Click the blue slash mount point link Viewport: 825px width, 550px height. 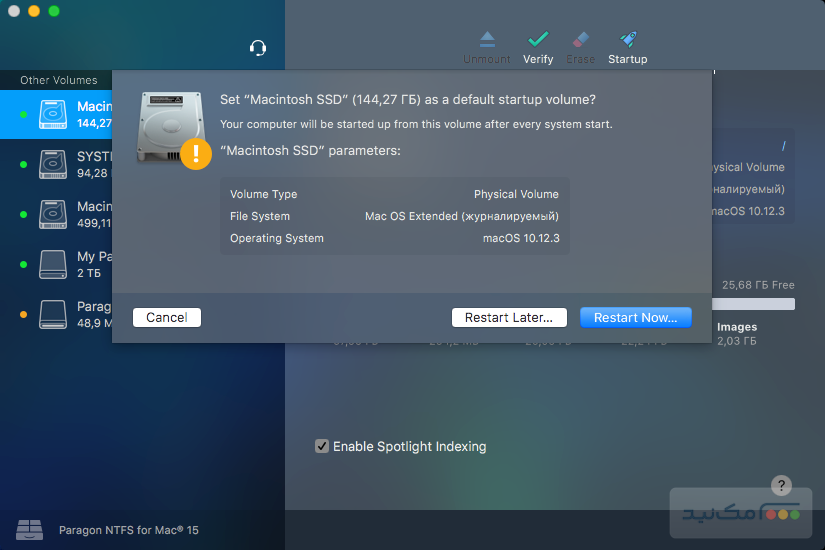[x=783, y=146]
